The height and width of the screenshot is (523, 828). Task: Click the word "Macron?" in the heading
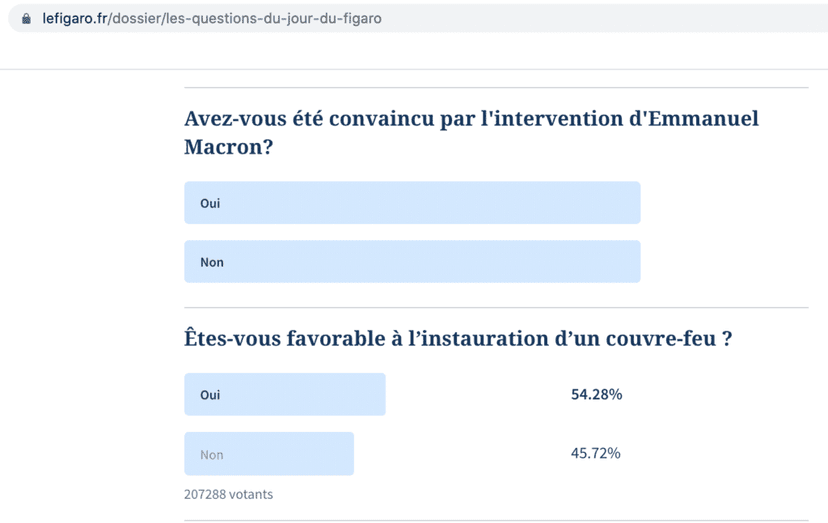[x=229, y=146]
